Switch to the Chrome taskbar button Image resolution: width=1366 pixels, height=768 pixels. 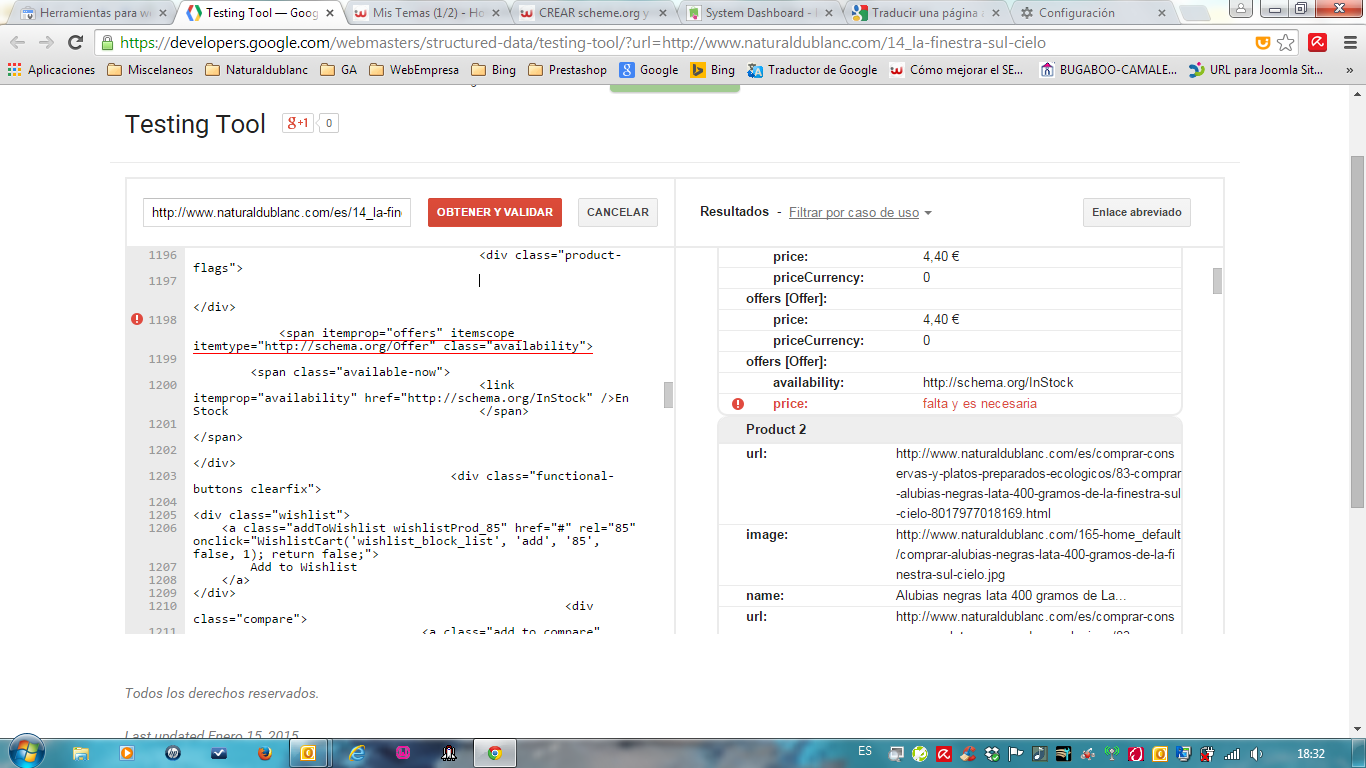click(x=495, y=753)
